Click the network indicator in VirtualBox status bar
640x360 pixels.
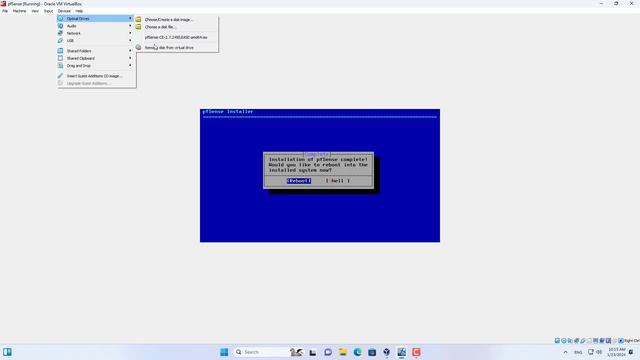click(576, 341)
